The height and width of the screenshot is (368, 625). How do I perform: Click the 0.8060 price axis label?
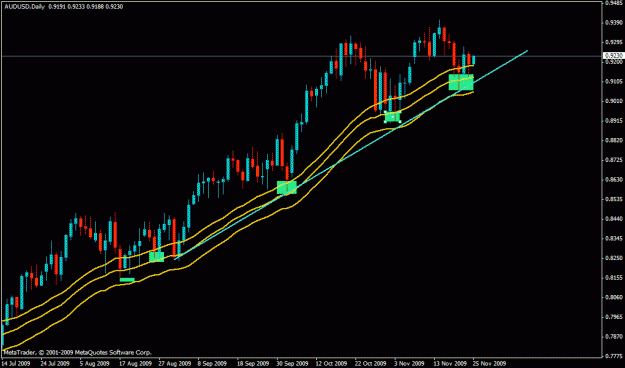pos(613,297)
